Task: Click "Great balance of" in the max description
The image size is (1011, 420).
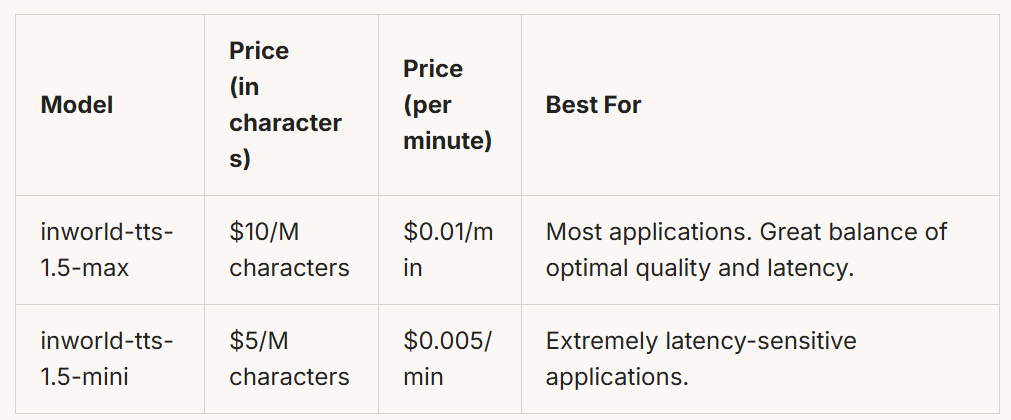Action: pos(853,232)
